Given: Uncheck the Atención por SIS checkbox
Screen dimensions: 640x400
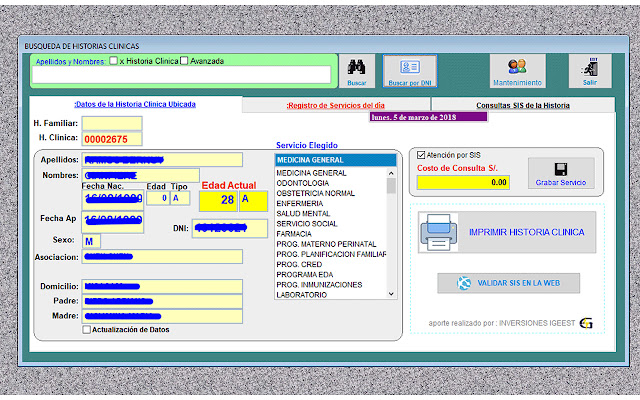Looking at the screenshot, I should (x=421, y=155).
